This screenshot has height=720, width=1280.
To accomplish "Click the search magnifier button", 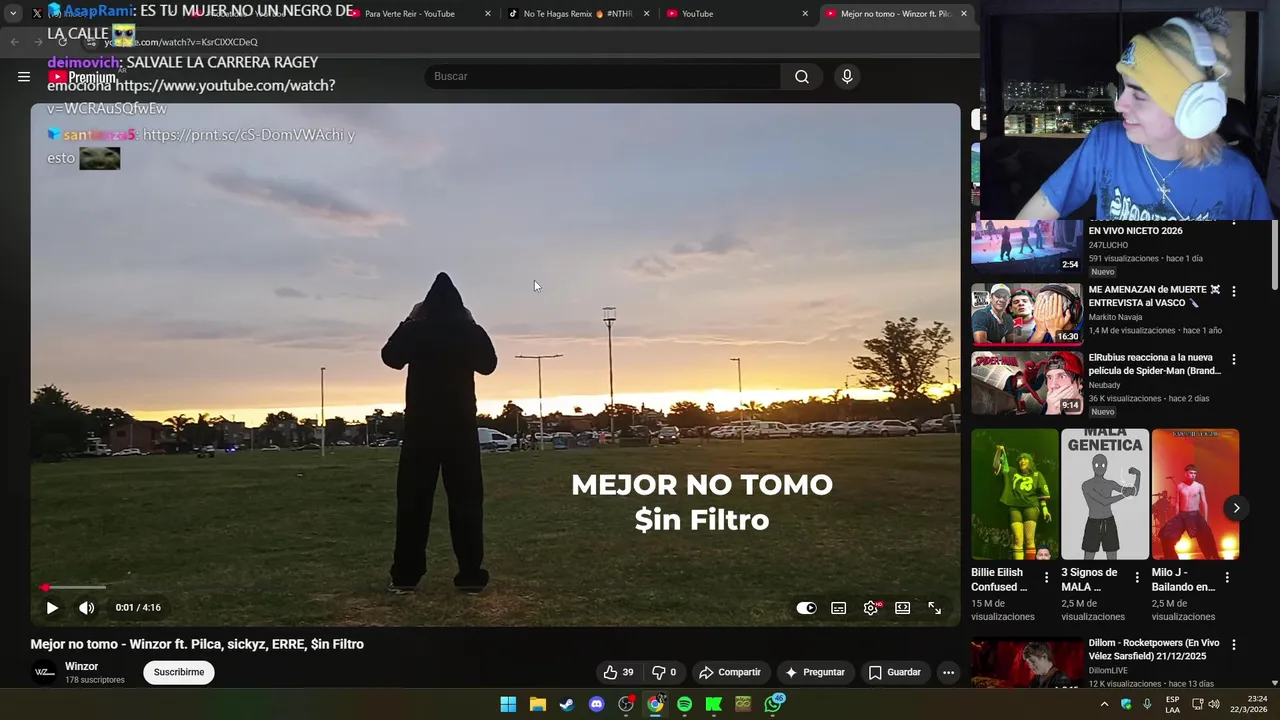I will tap(802, 77).
